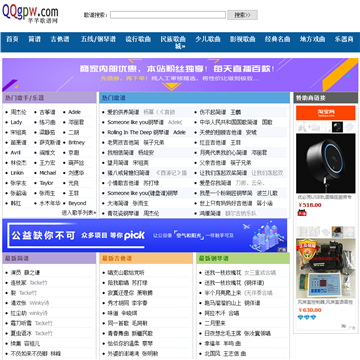Open the Adele link in popular singers
This screenshot has height=360, width=360.
(74, 112)
